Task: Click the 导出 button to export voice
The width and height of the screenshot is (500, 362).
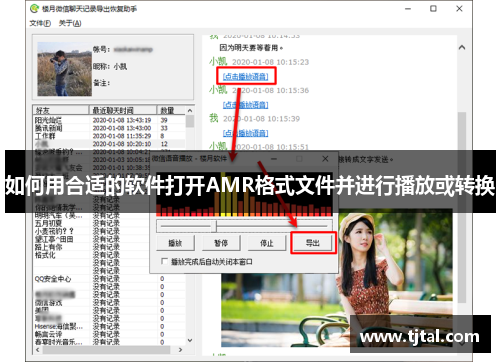Action: click(313, 243)
